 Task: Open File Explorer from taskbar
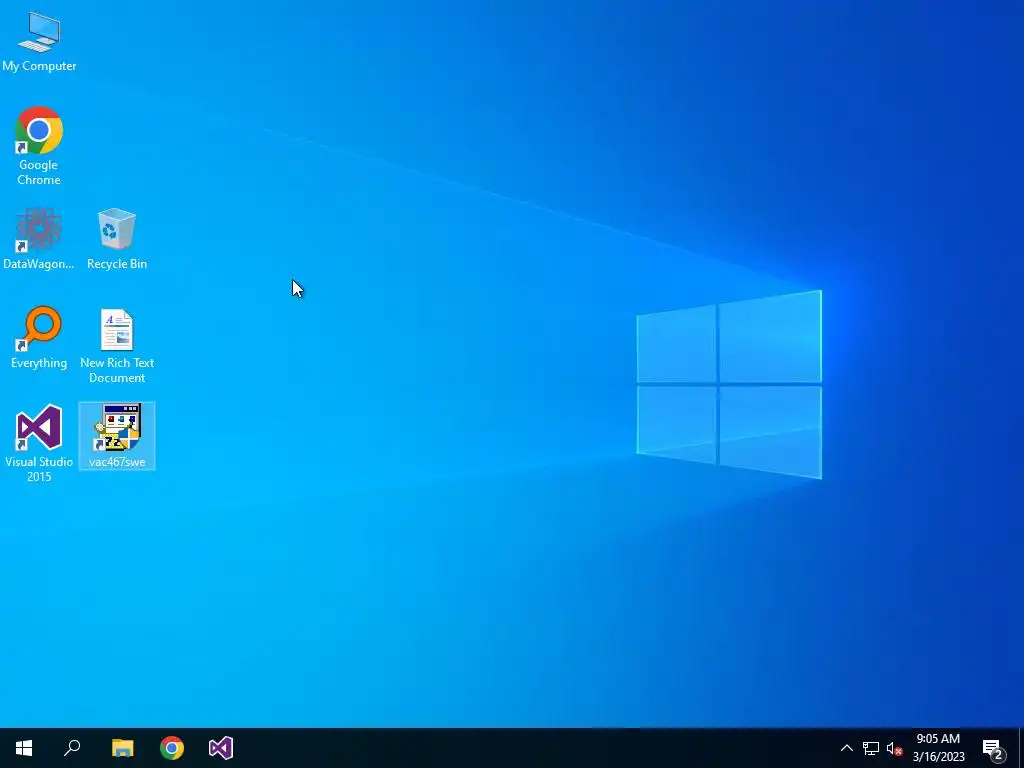tap(122, 748)
